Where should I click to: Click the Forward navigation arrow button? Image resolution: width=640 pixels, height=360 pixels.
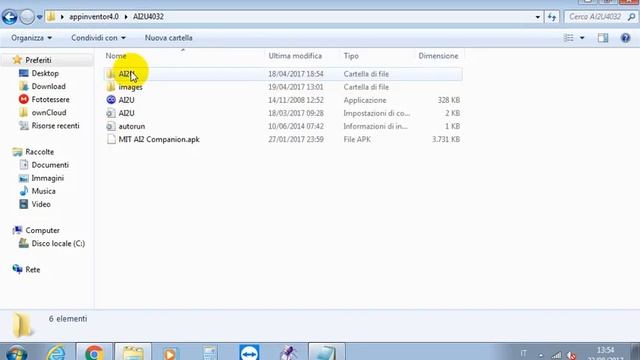tap(27, 17)
